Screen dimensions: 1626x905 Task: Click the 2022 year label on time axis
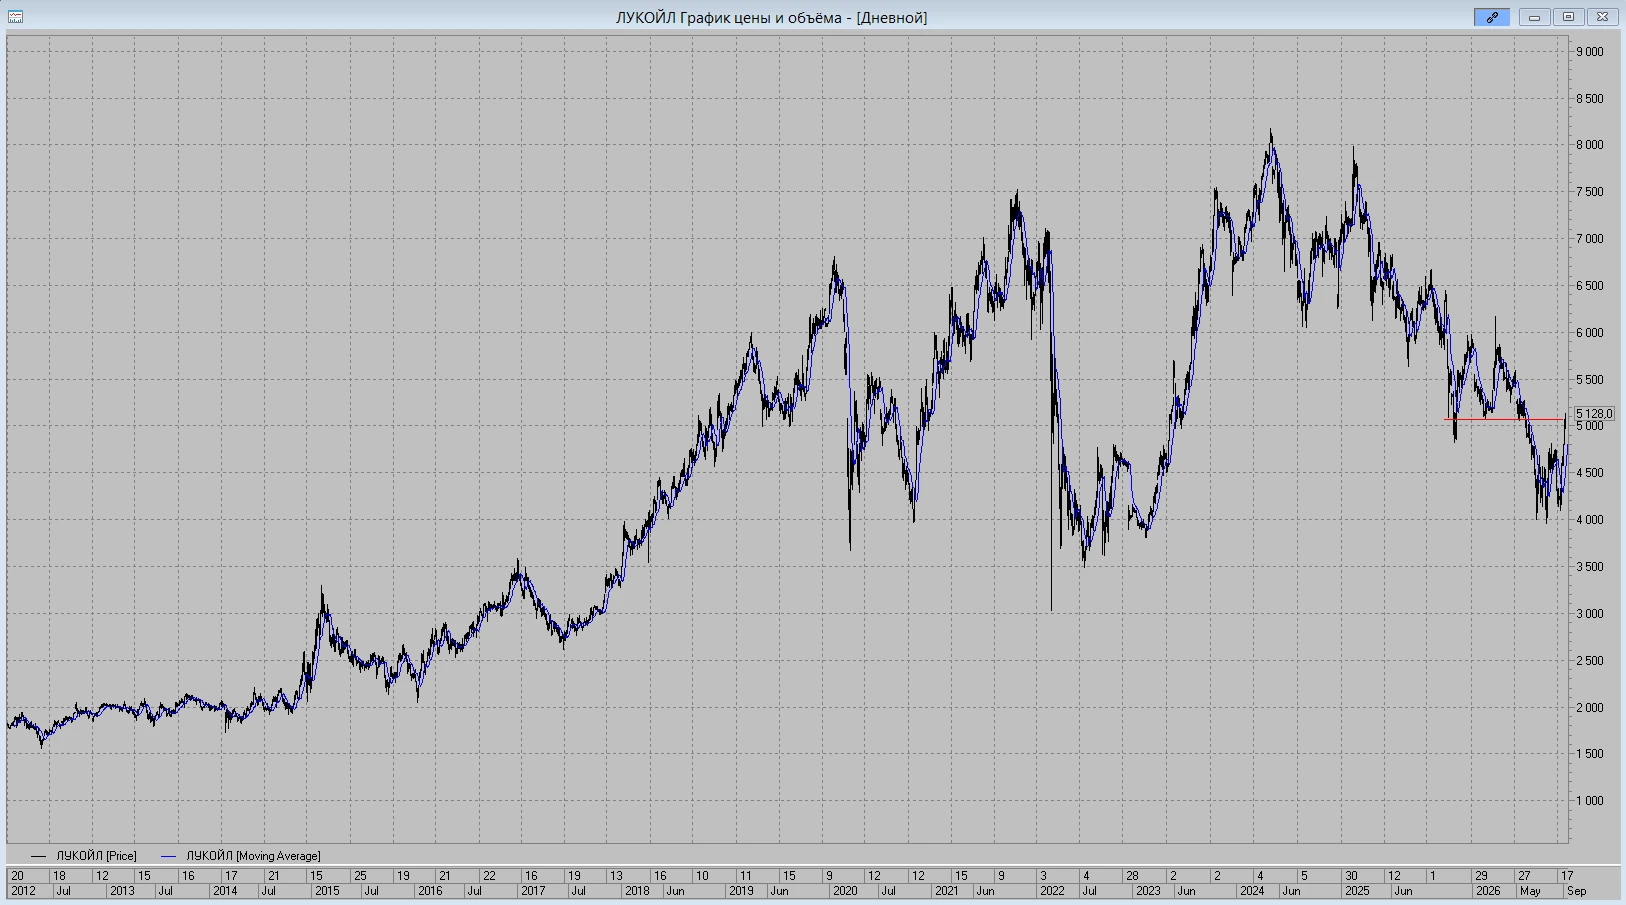click(x=1052, y=891)
